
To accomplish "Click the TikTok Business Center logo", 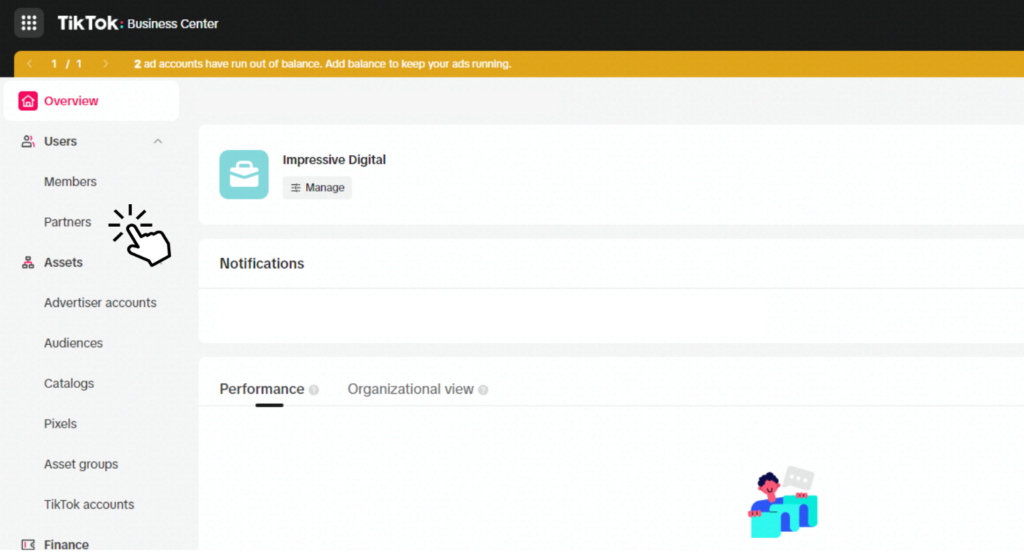I will click(137, 23).
